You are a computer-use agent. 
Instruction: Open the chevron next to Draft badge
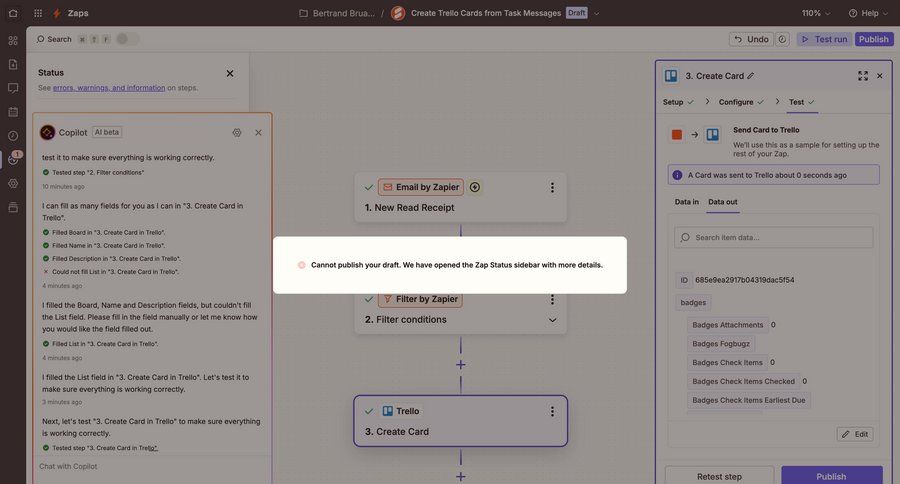click(596, 13)
